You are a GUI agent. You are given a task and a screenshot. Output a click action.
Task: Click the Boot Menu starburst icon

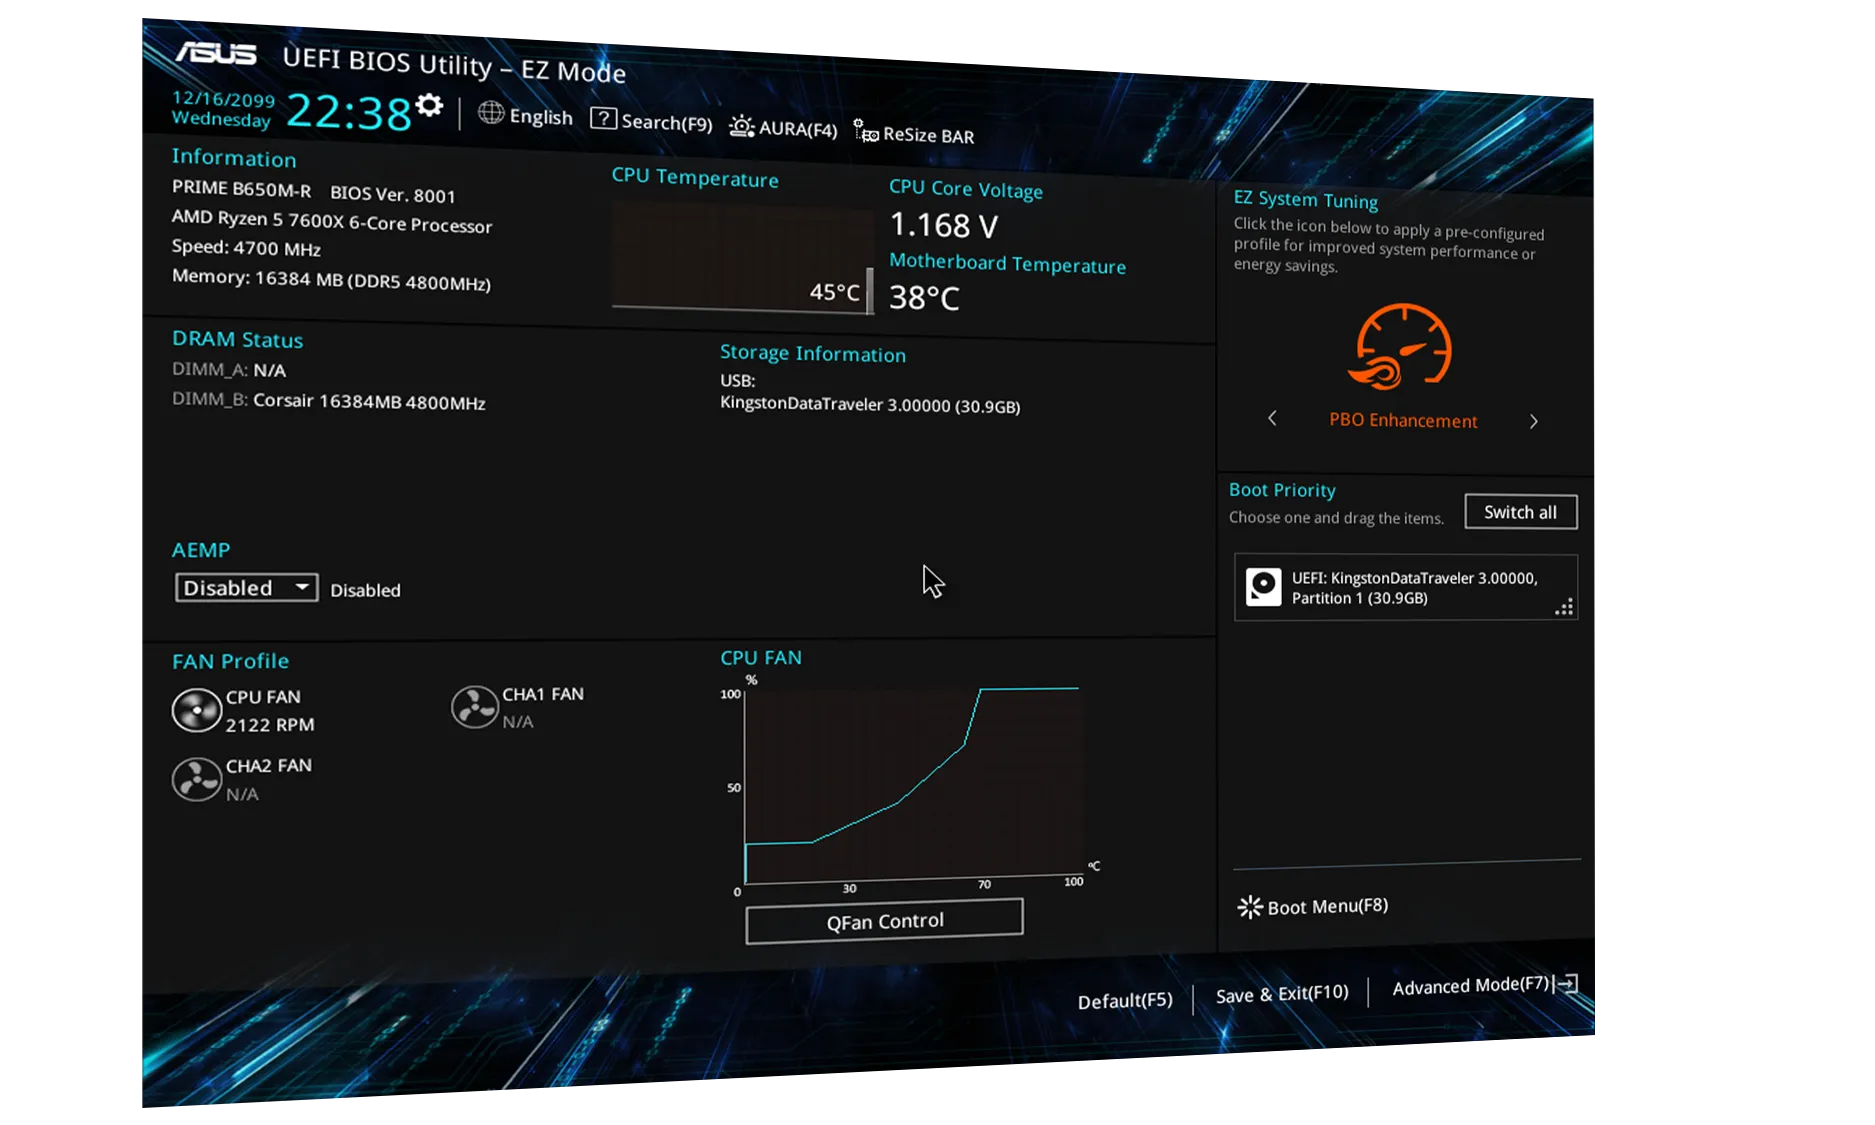point(1249,907)
